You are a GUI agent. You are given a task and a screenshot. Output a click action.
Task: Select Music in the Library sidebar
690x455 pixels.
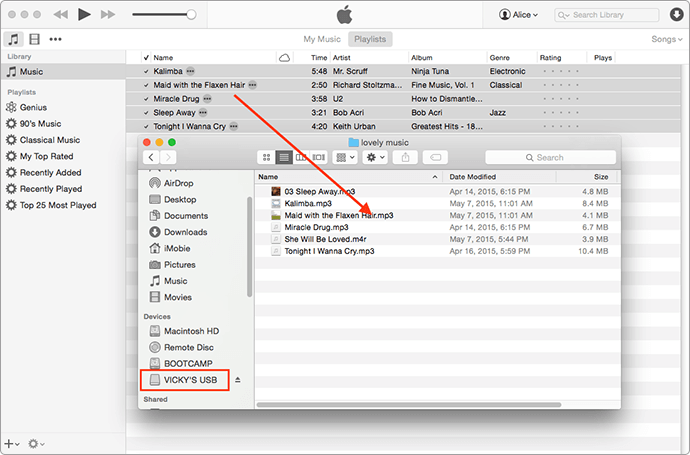tap(63, 72)
